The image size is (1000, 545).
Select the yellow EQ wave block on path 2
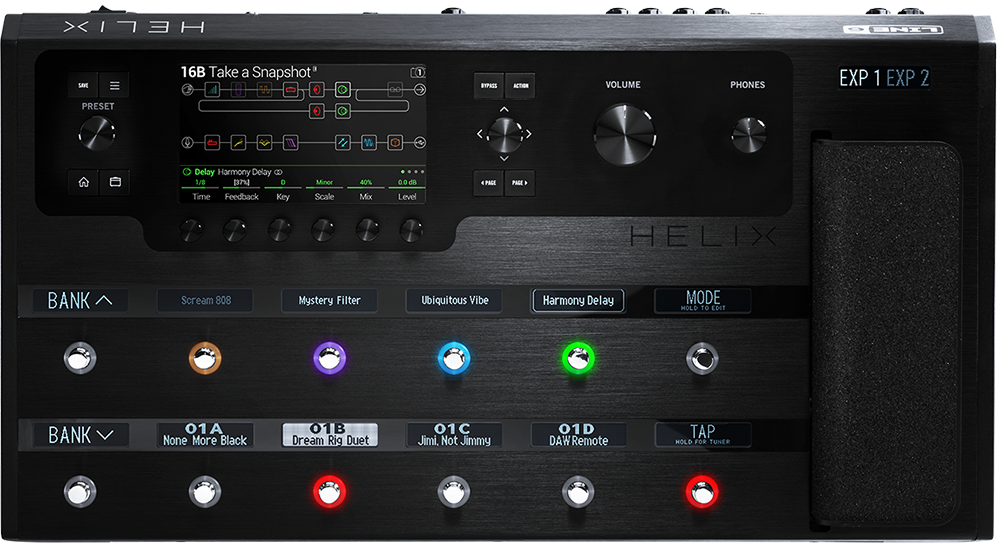coord(264,143)
